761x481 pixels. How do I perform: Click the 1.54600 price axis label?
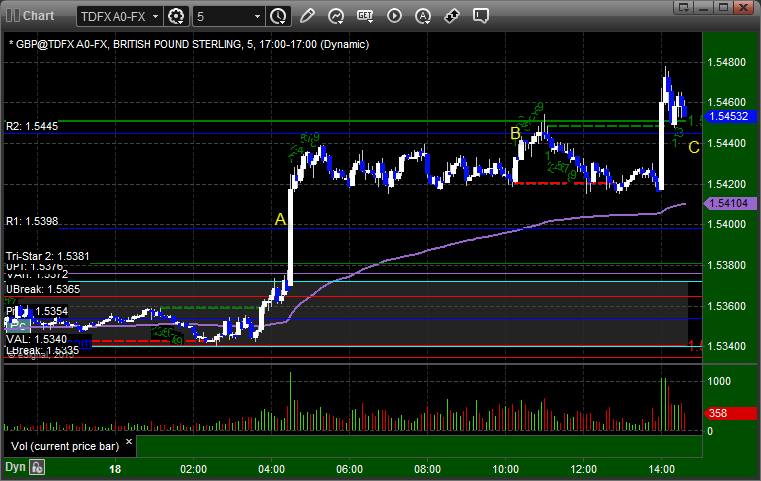(727, 102)
